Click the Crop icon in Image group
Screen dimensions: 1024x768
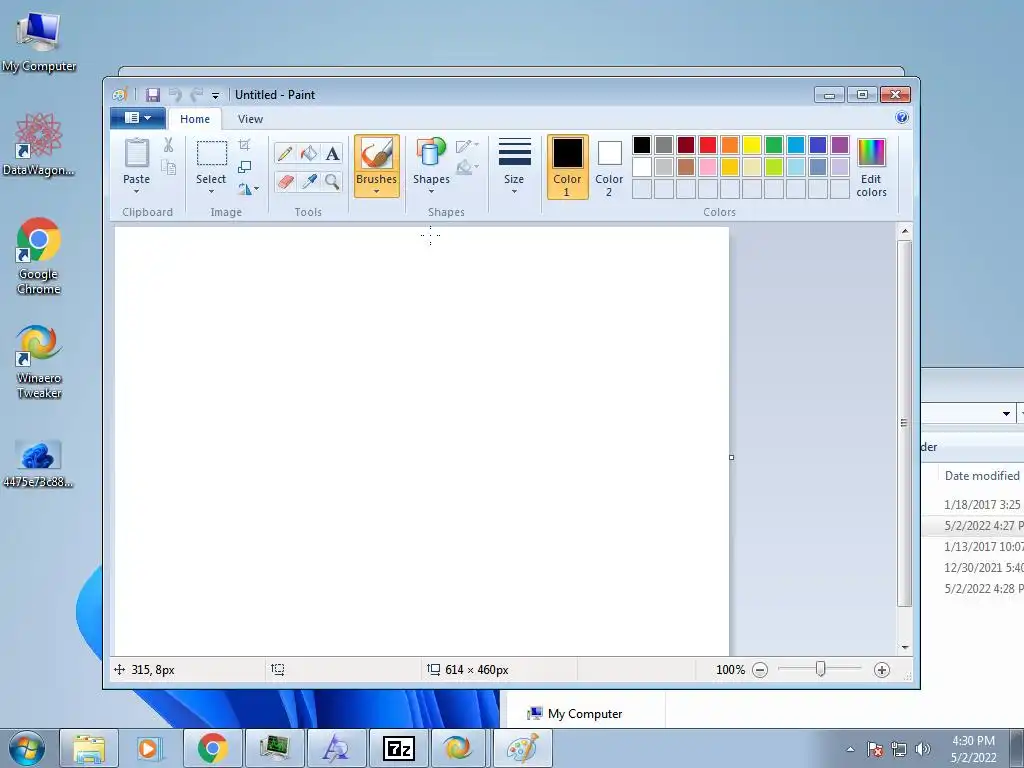click(245, 144)
